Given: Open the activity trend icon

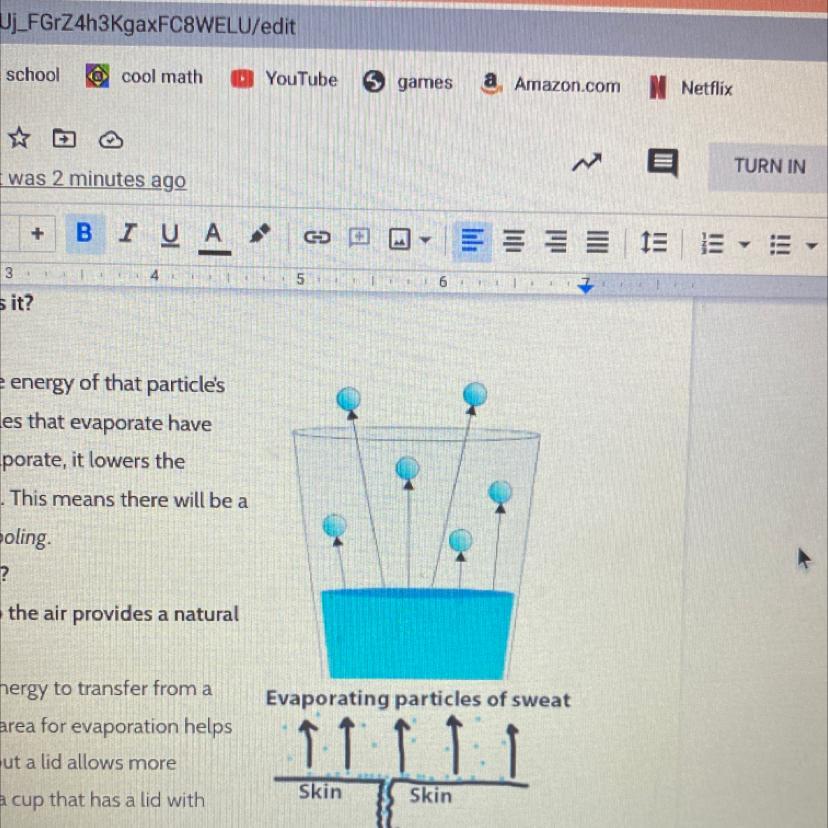Looking at the screenshot, I should click(x=588, y=161).
